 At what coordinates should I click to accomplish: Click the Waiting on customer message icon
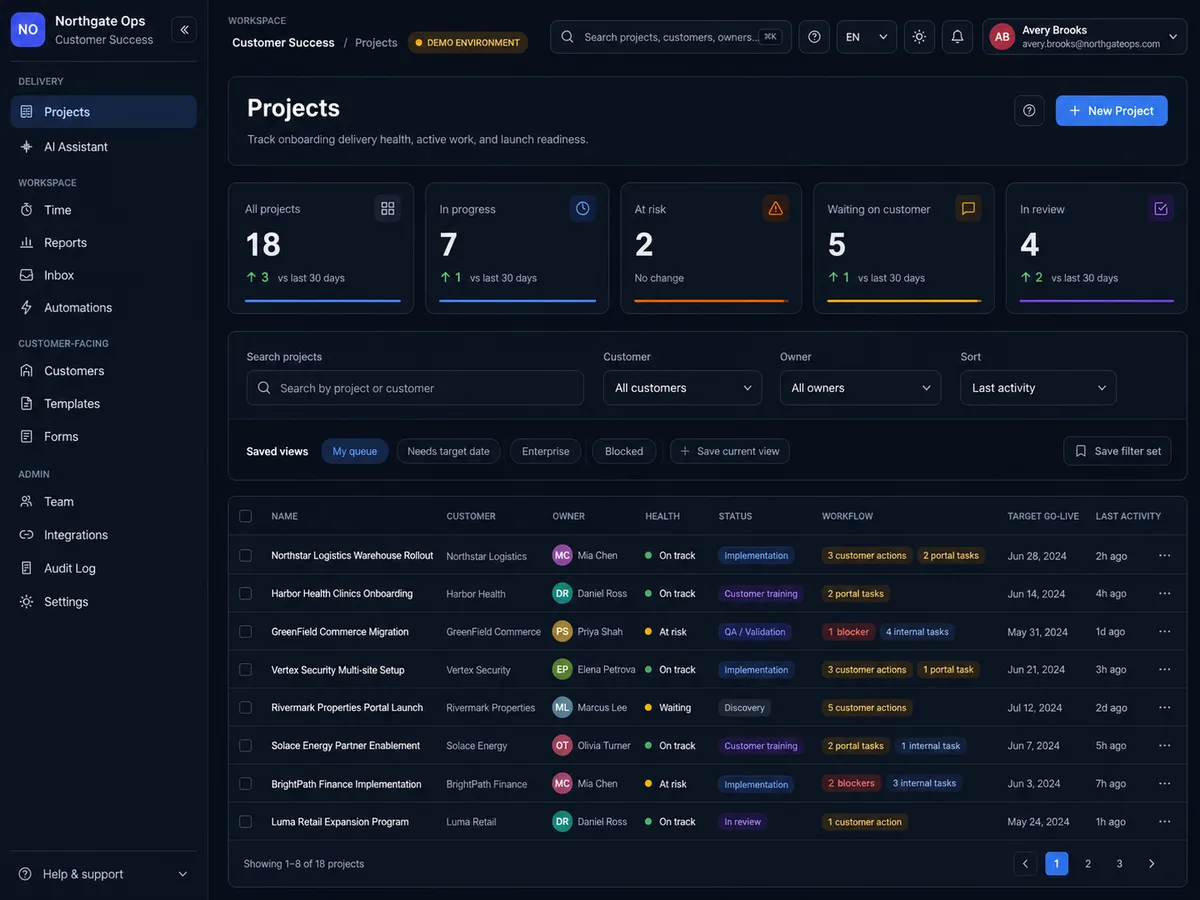coord(968,208)
